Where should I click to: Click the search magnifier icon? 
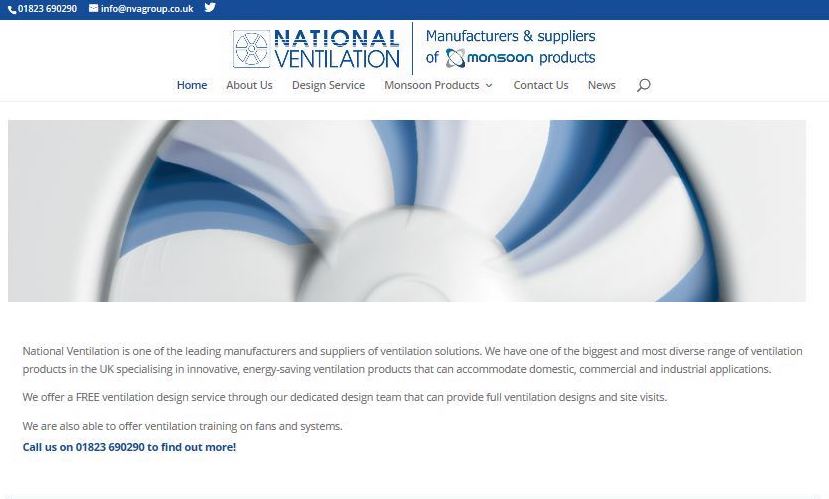tap(643, 85)
